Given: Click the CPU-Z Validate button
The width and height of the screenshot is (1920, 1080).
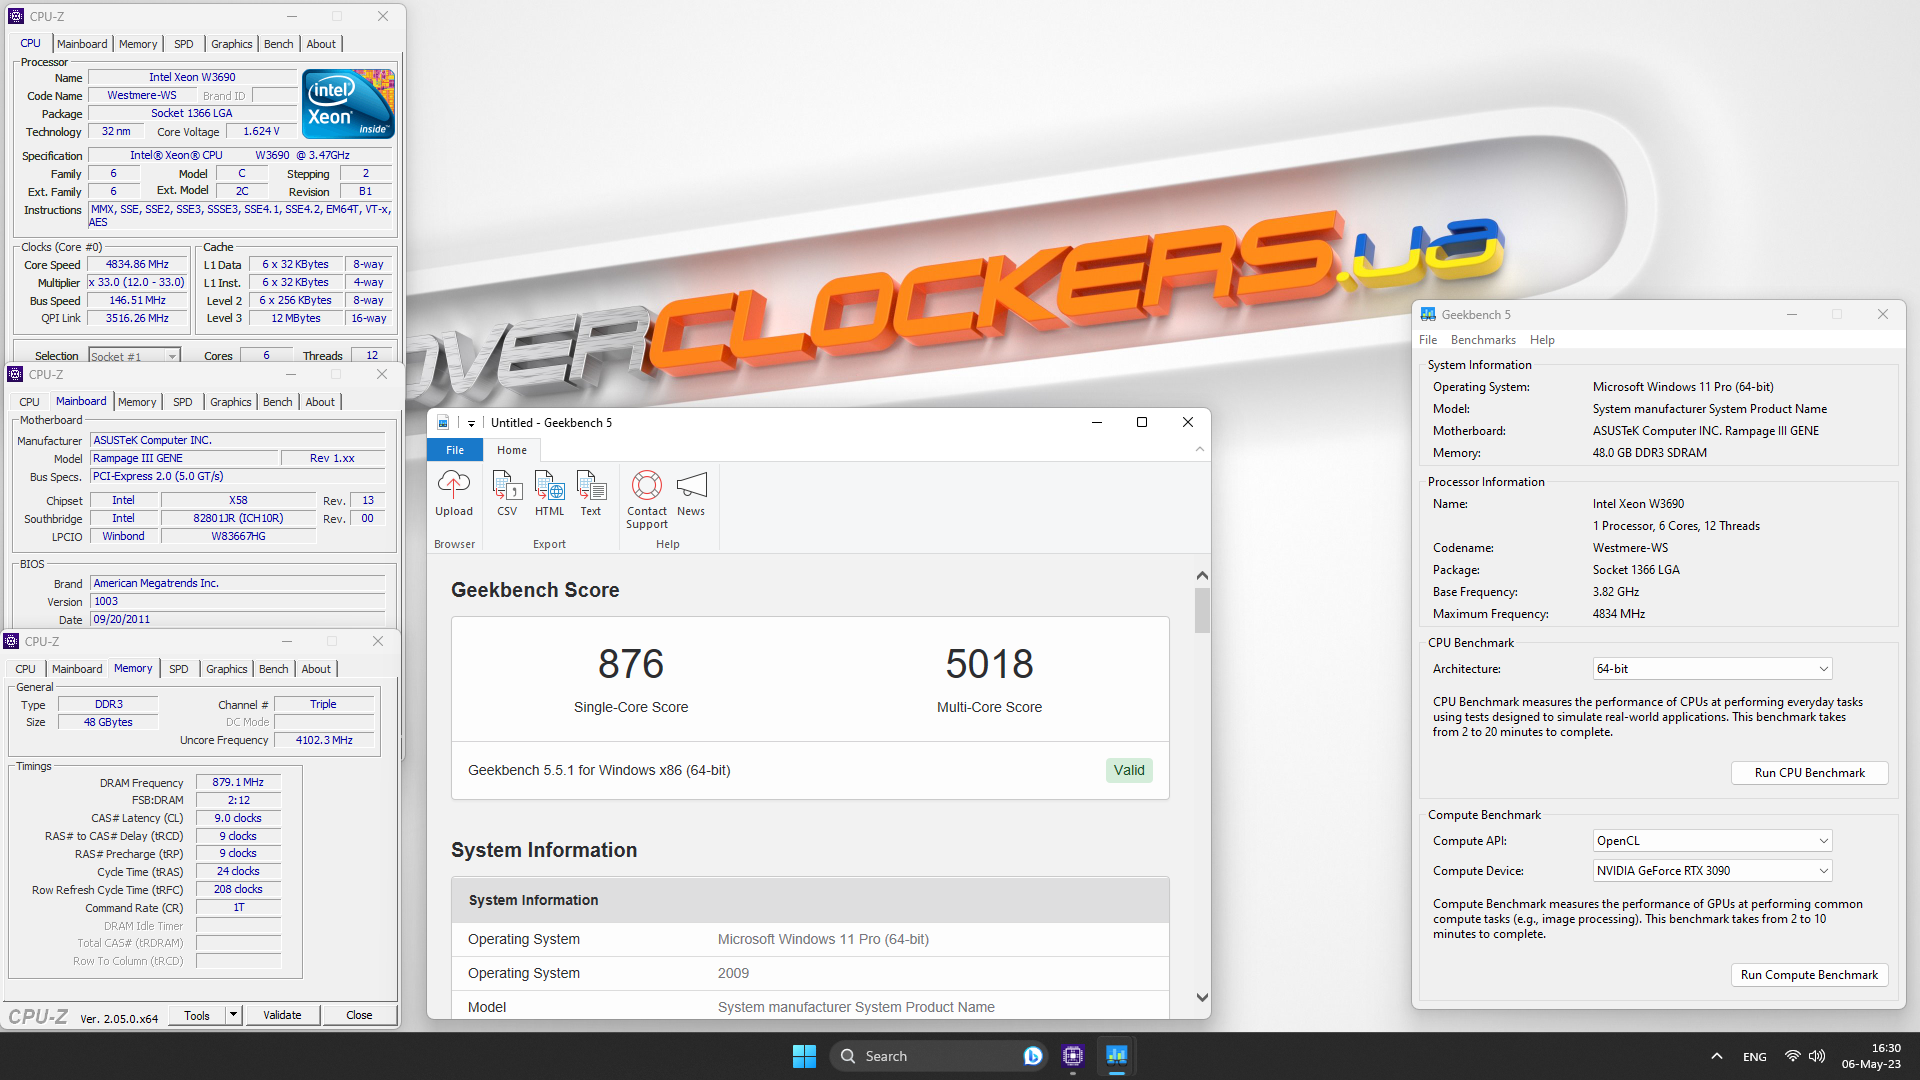Looking at the screenshot, I should [282, 1015].
